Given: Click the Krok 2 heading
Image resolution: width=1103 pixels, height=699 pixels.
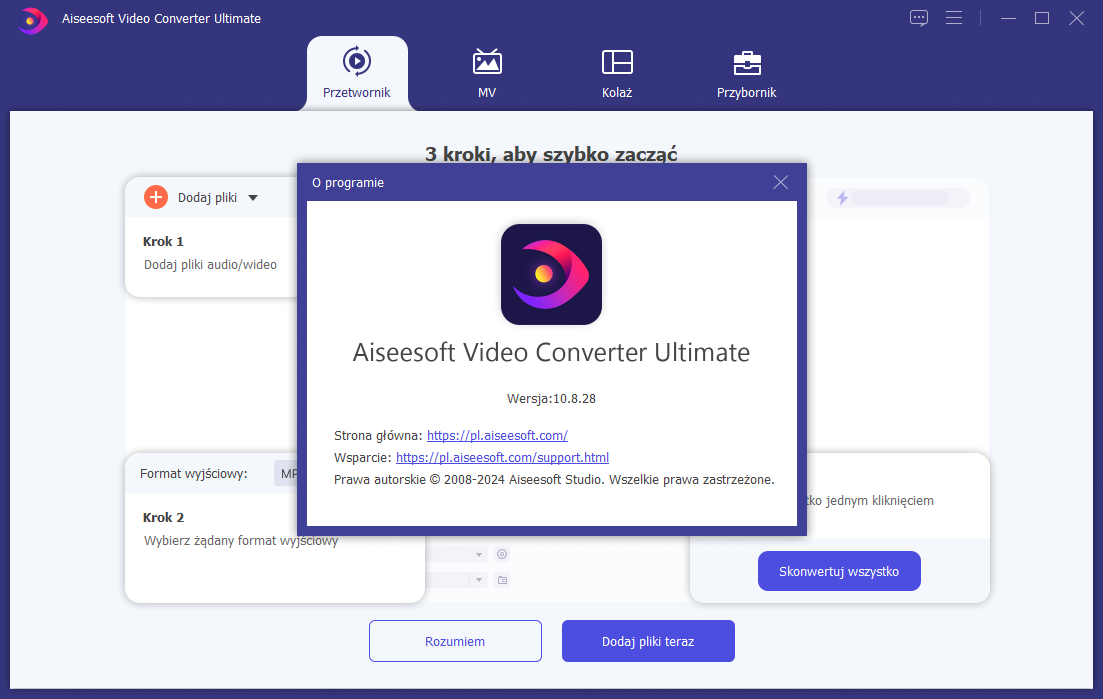Looking at the screenshot, I should click(163, 518).
